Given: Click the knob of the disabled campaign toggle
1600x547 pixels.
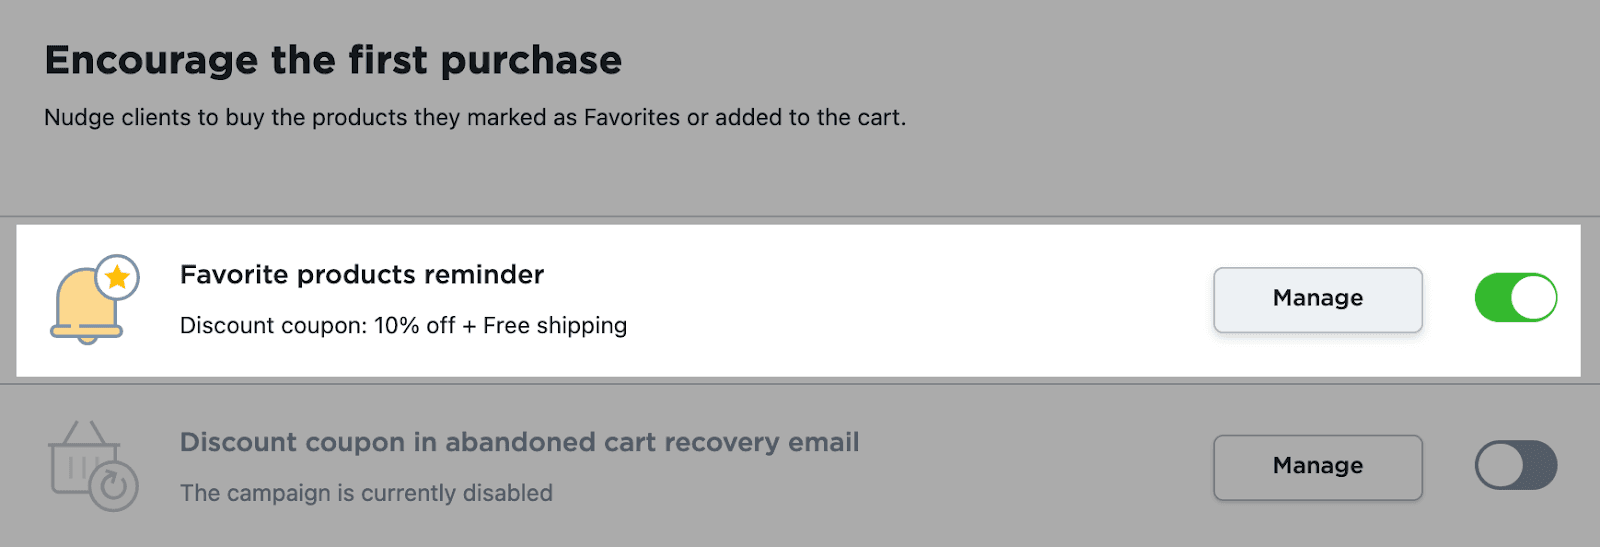Looking at the screenshot, I should click(x=1499, y=466).
